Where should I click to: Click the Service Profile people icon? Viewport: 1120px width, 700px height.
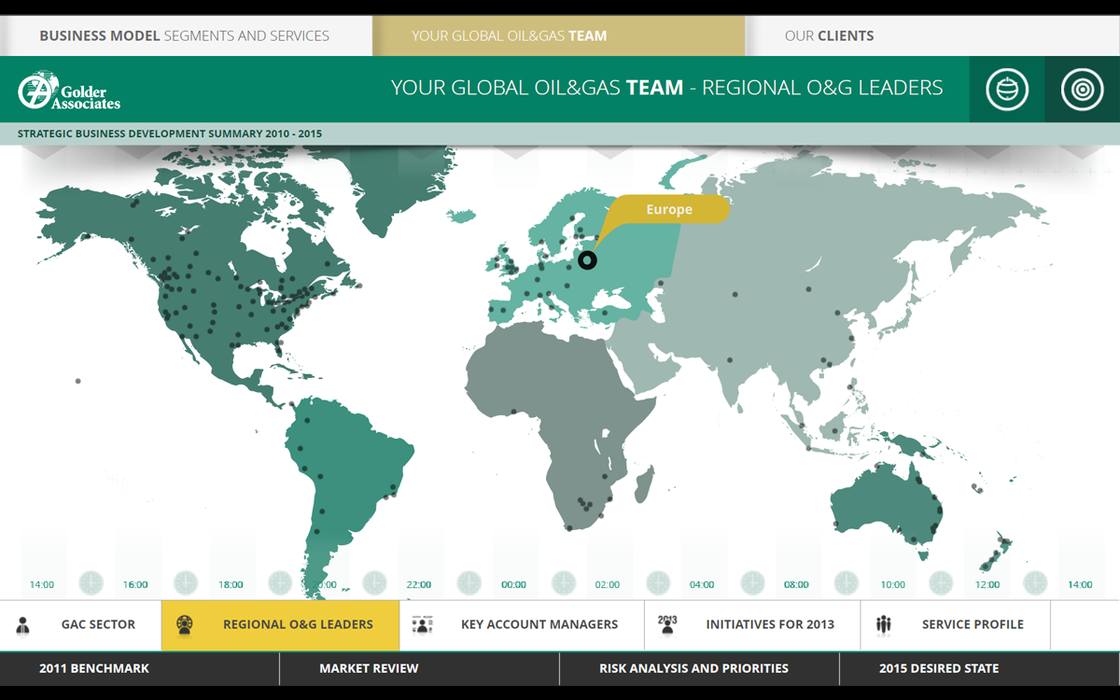883,625
